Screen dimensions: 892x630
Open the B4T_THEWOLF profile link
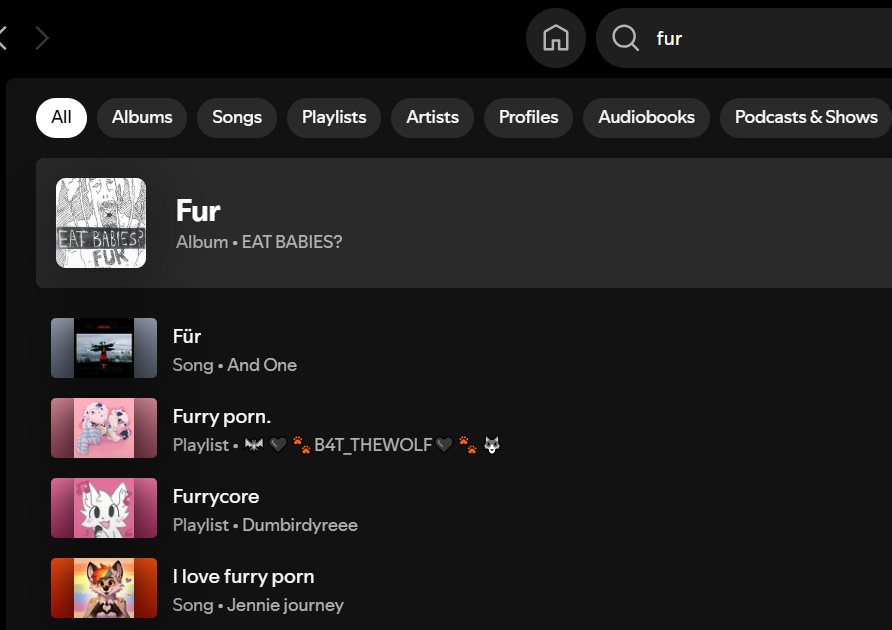pyautogui.click(x=372, y=444)
